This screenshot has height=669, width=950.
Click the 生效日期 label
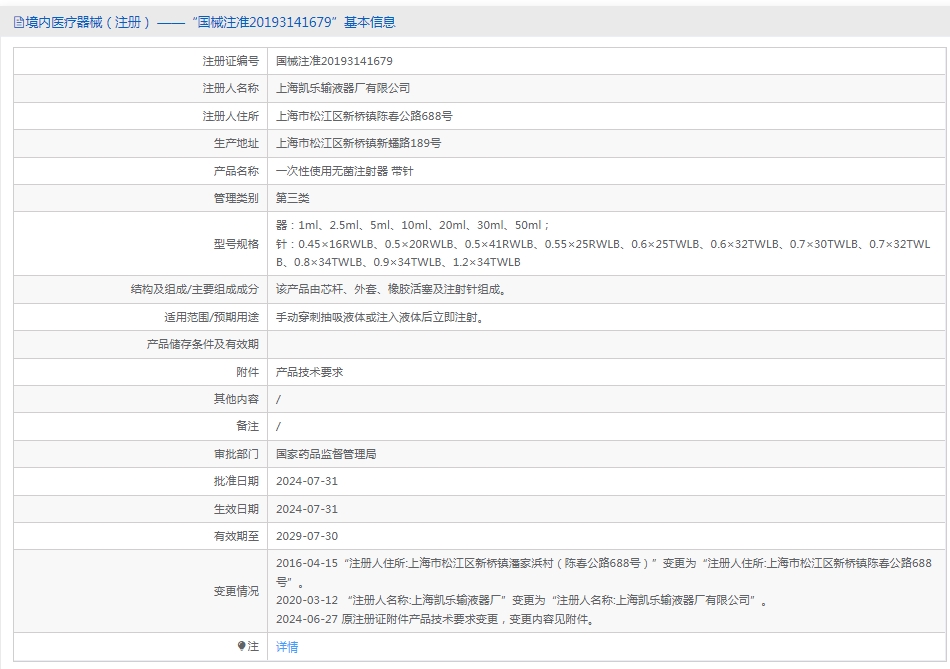(x=236, y=509)
